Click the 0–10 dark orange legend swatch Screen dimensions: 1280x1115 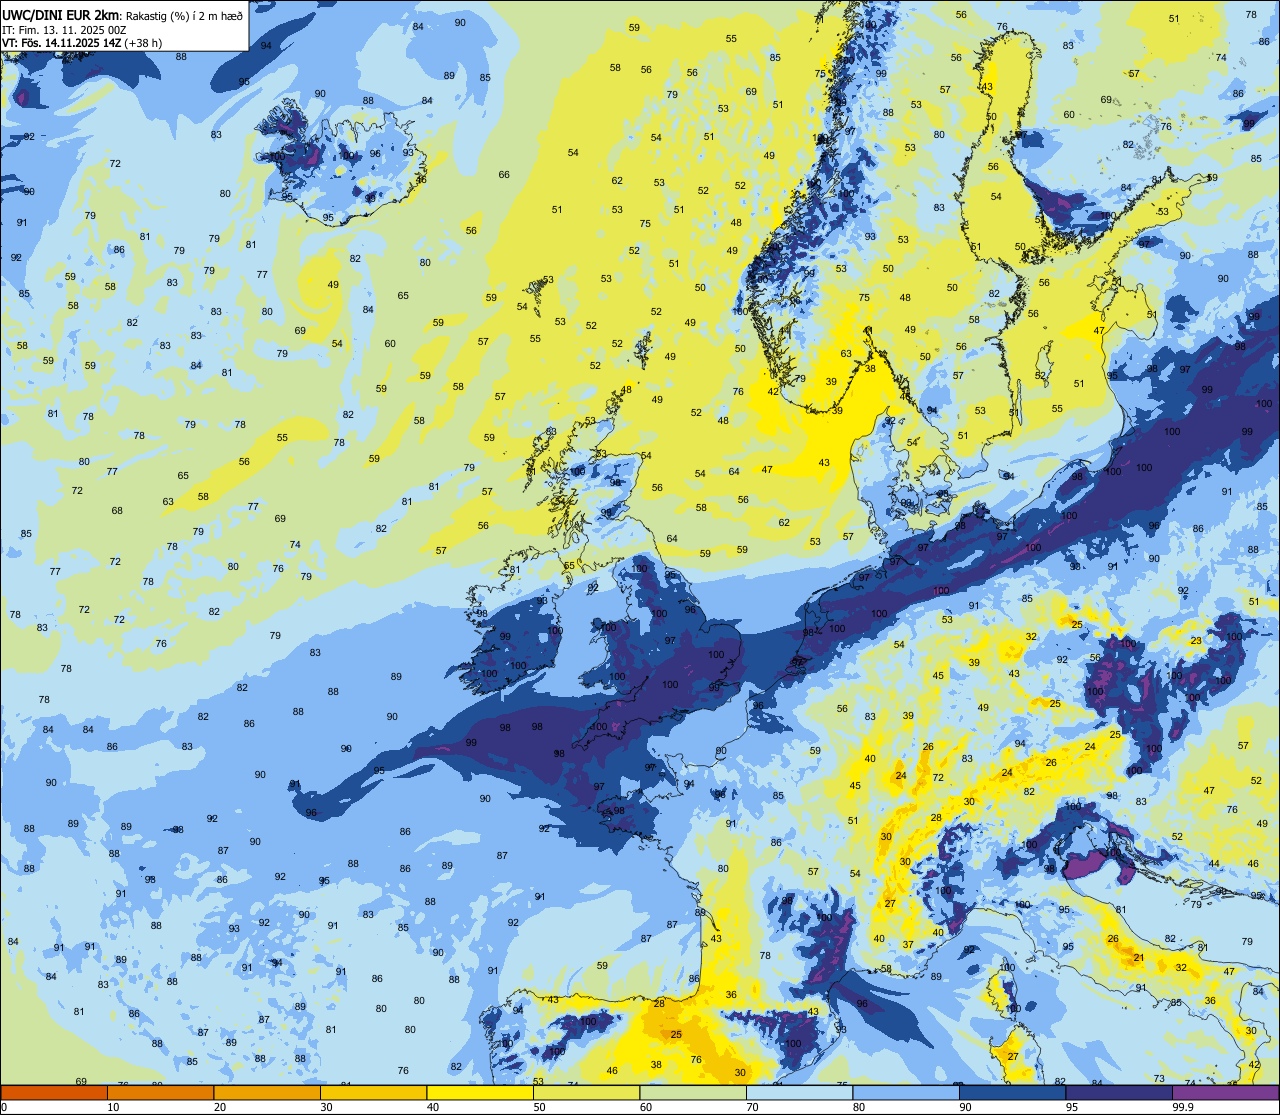tap(54, 1092)
